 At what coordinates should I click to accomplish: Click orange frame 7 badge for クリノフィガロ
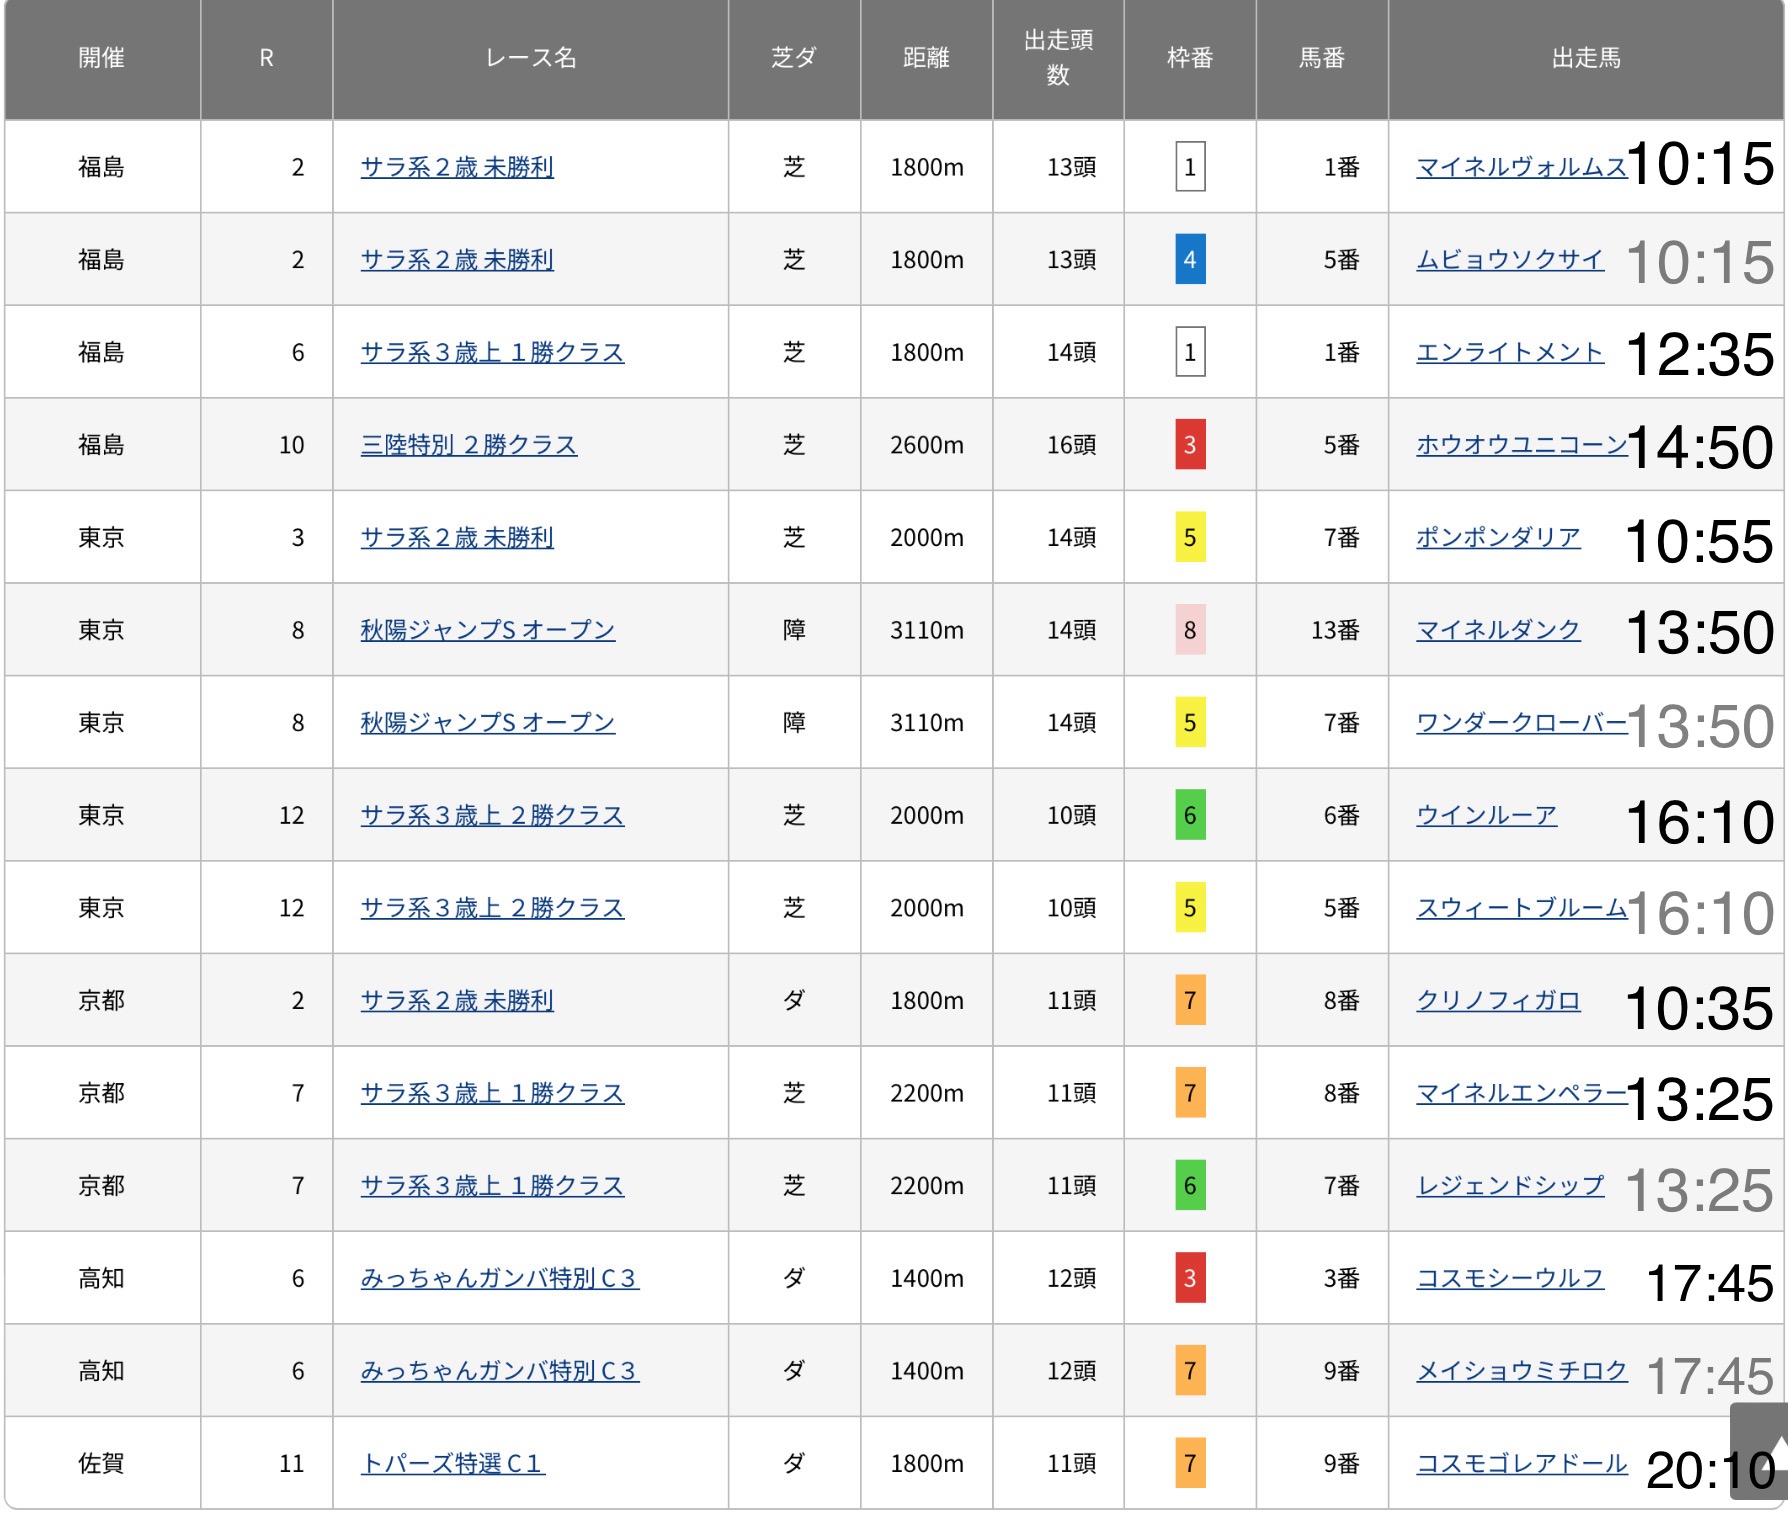pyautogui.click(x=1189, y=1000)
